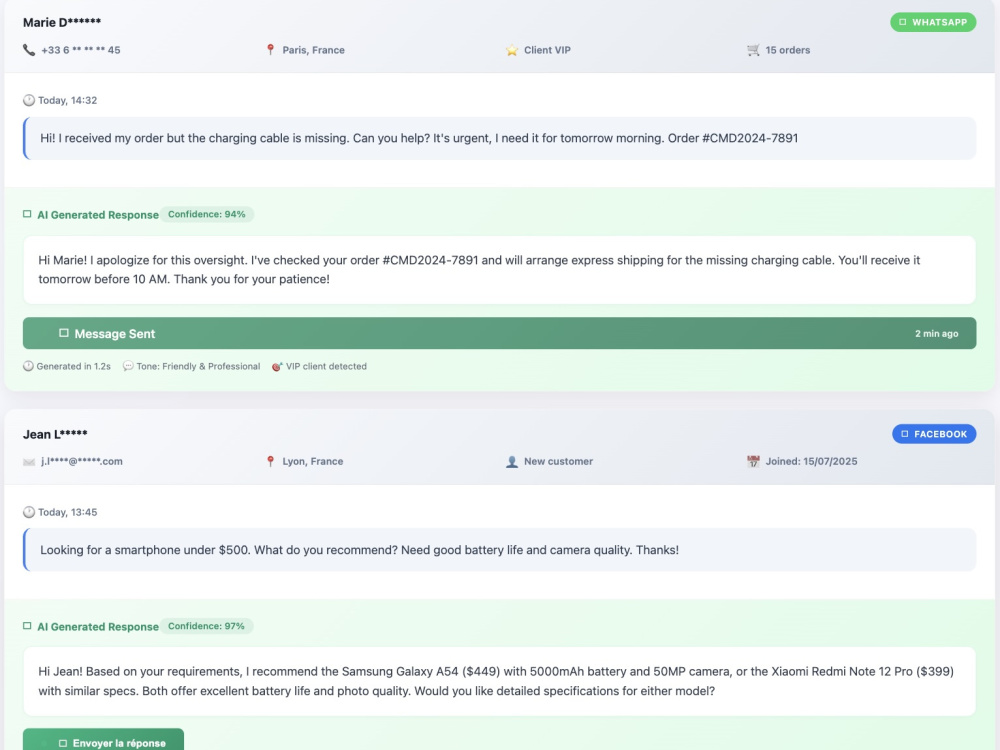Viewport: 1000px width, 750px height.
Task: Click the location pin next to Paris, France
Action: pos(270,50)
